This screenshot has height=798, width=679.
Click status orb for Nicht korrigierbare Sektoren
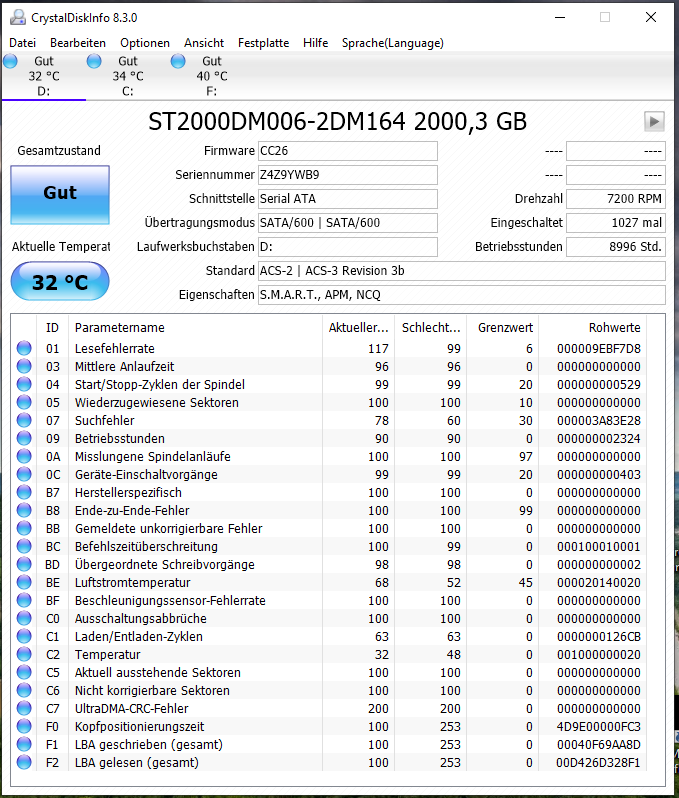24,690
